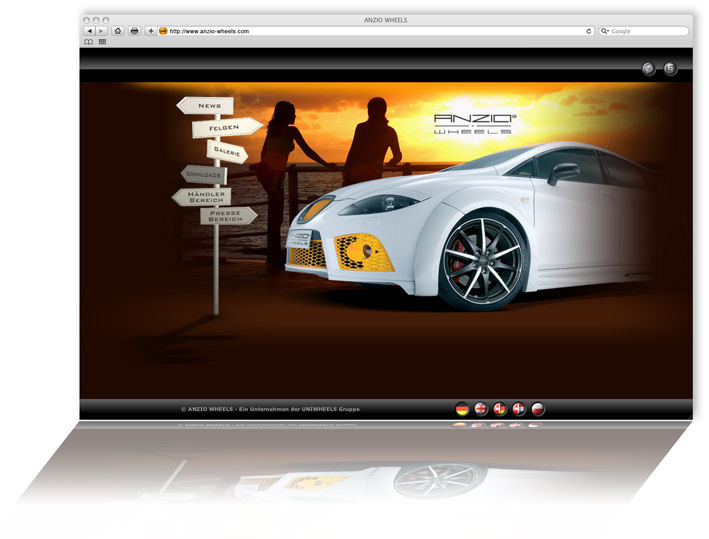The width and height of the screenshot is (709, 539).
Task: Open the home page via the house icon
Action: [118, 31]
